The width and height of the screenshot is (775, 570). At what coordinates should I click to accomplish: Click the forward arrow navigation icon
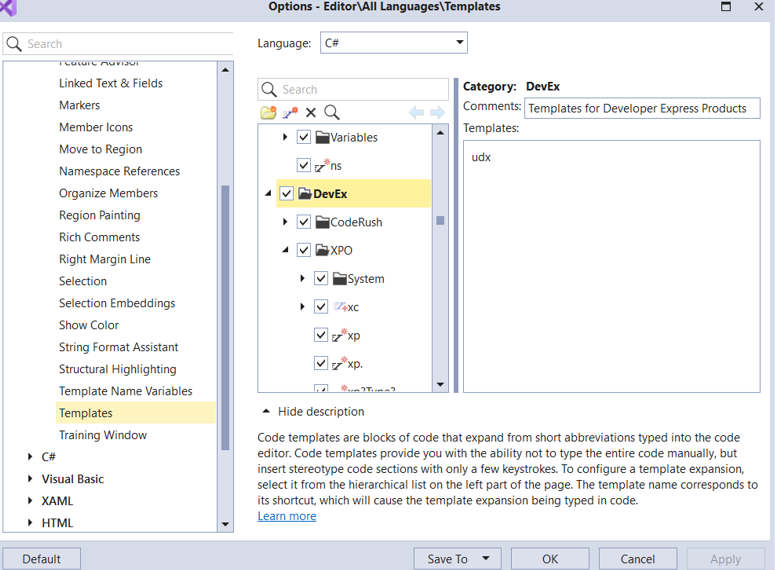437,113
